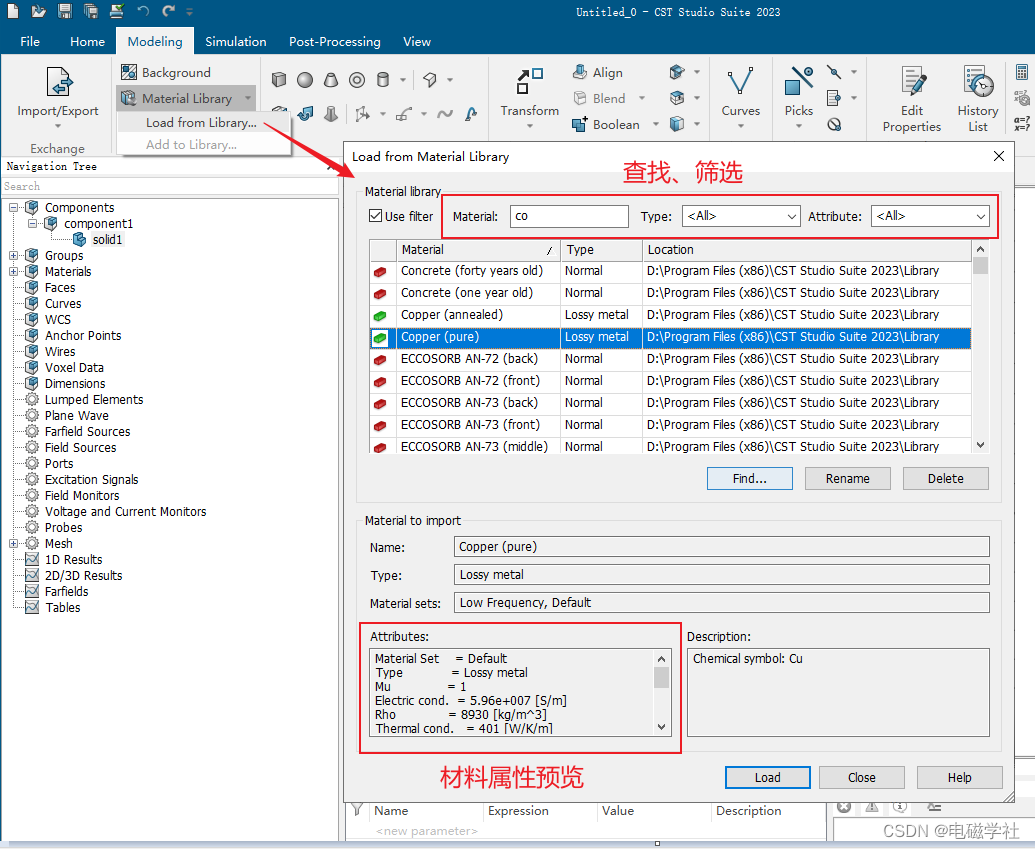Screen dimensions: 1035x849
Task: Open the Curves tool
Action: tap(741, 98)
